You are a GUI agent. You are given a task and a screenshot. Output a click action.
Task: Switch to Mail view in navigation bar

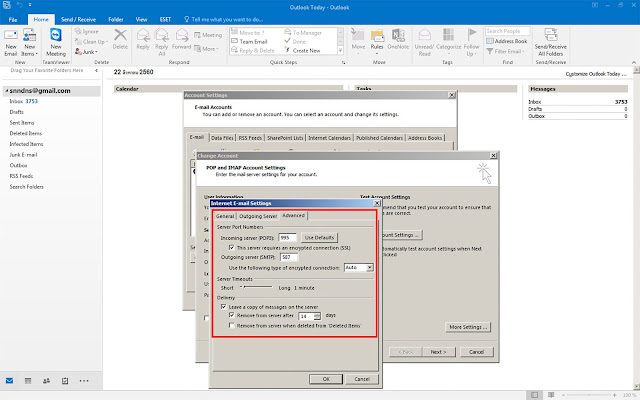(x=9, y=381)
